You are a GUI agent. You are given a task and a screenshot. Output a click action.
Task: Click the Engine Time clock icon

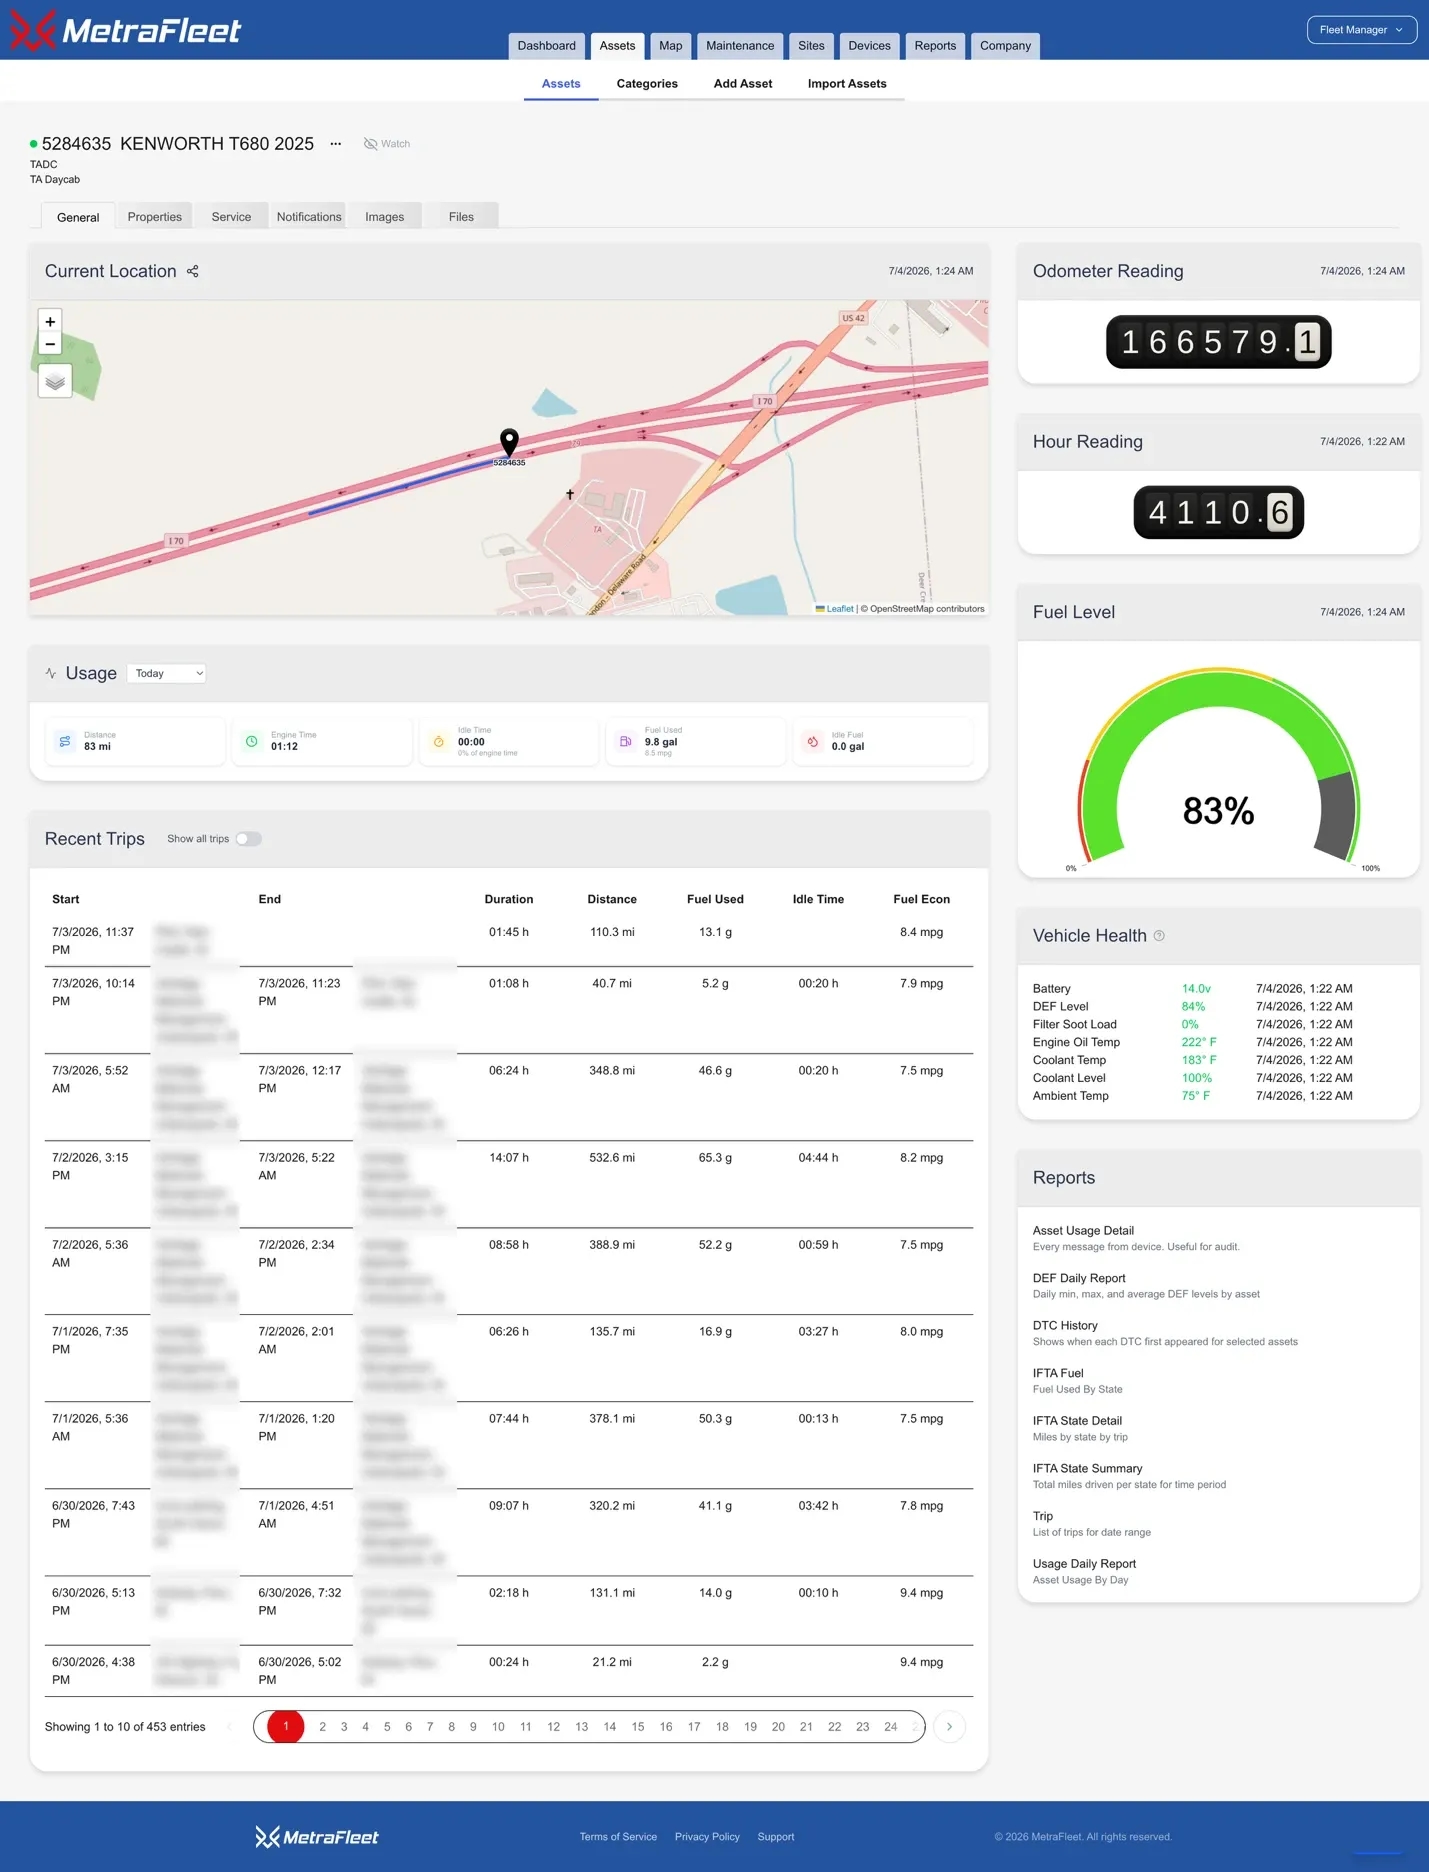pos(252,741)
